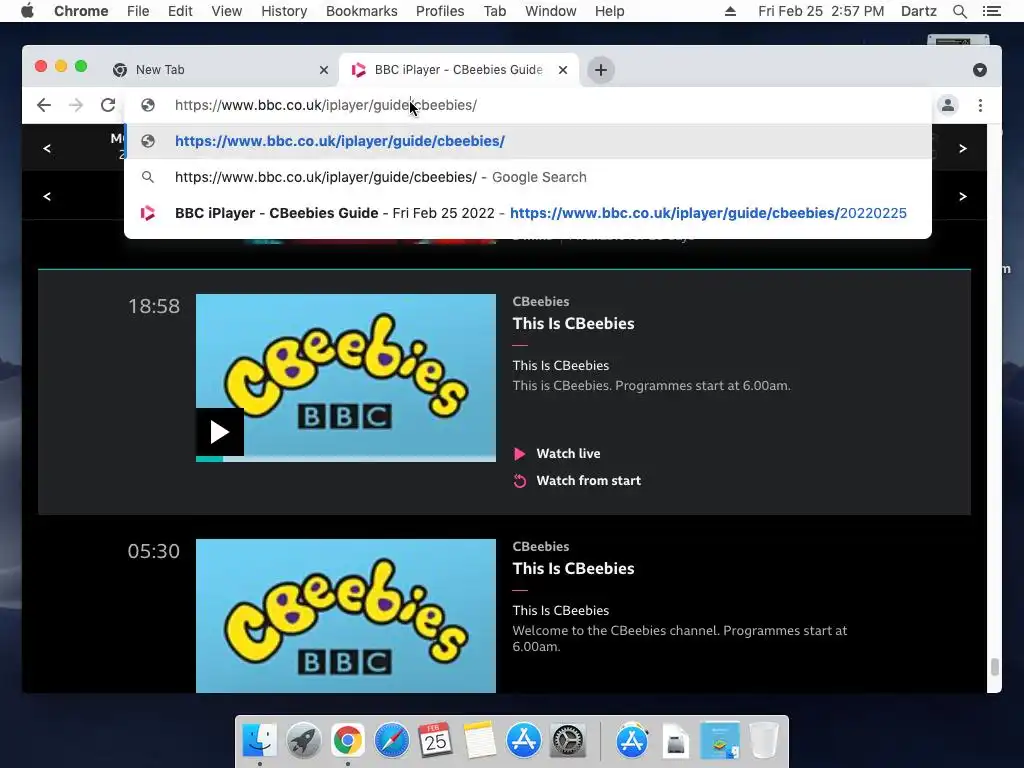
Task: Open the History menu
Action: point(284,11)
